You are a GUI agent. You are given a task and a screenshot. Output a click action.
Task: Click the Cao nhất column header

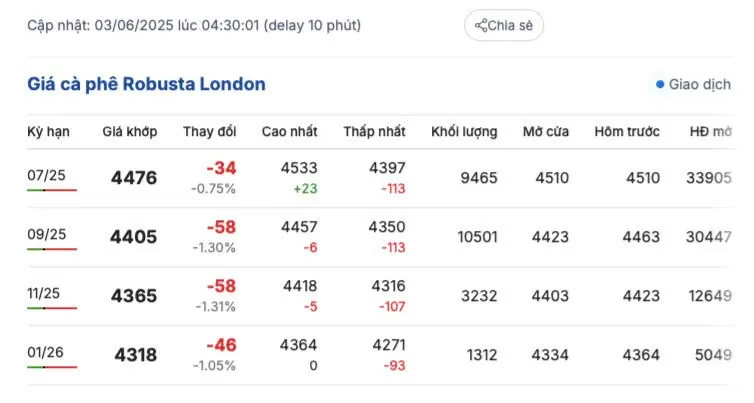(x=289, y=132)
